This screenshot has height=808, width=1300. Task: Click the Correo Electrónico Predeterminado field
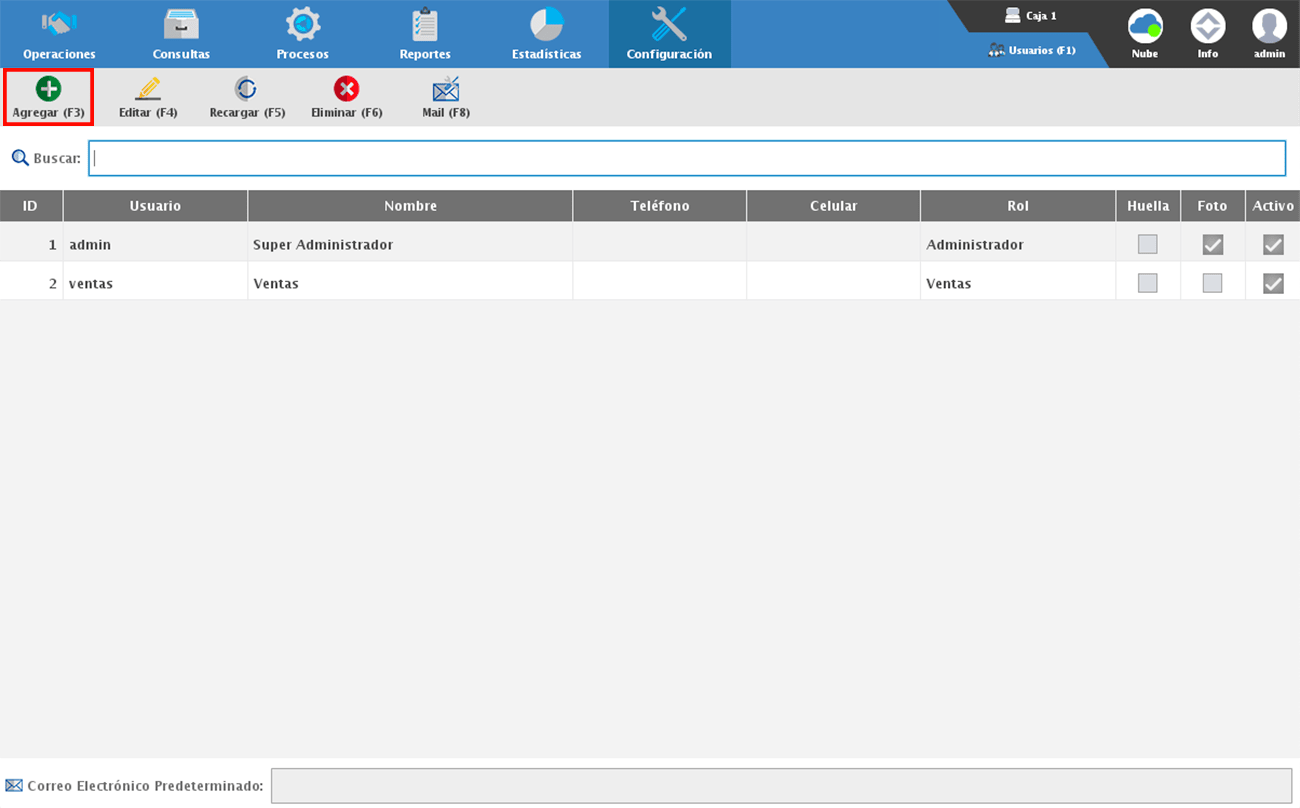(x=781, y=786)
